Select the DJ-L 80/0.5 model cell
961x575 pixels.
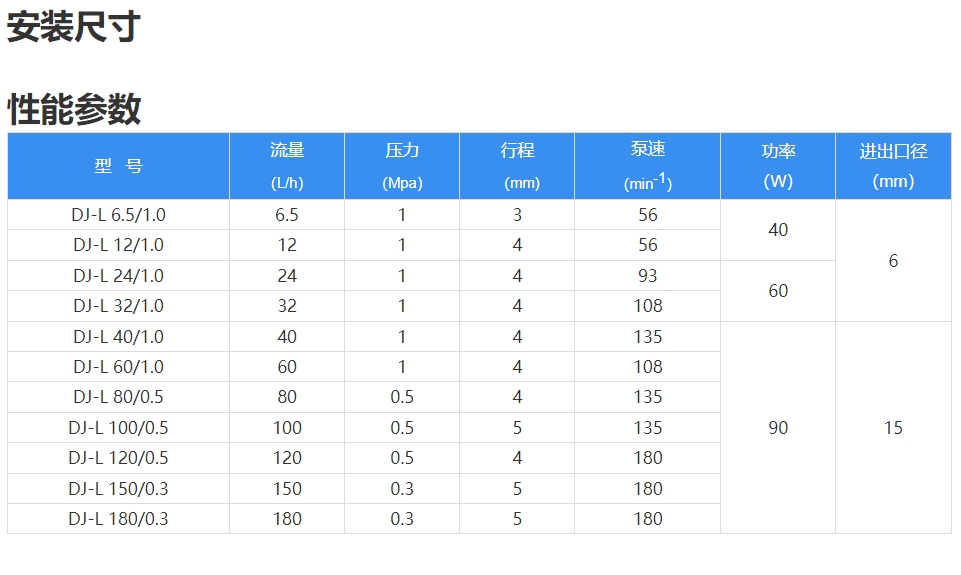pyautogui.click(x=118, y=397)
